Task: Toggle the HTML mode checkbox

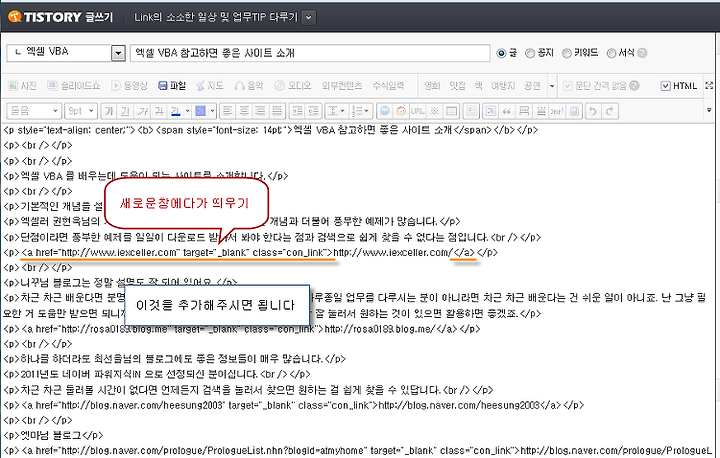Action: click(x=665, y=85)
